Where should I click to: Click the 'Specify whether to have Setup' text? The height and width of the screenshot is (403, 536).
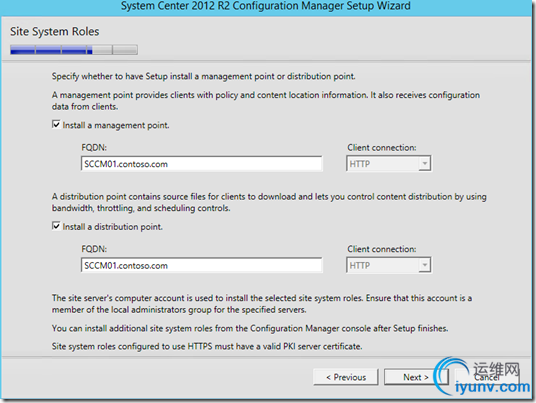tap(203, 76)
